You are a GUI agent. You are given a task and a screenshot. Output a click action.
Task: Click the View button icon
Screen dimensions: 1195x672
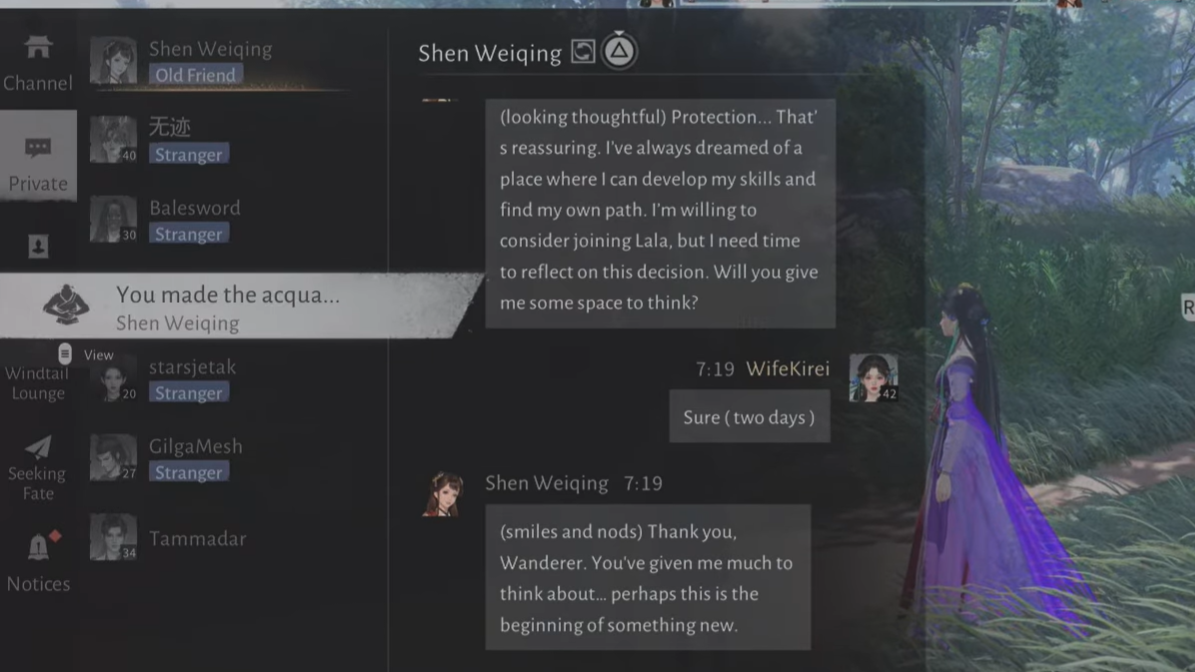[65, 354]
